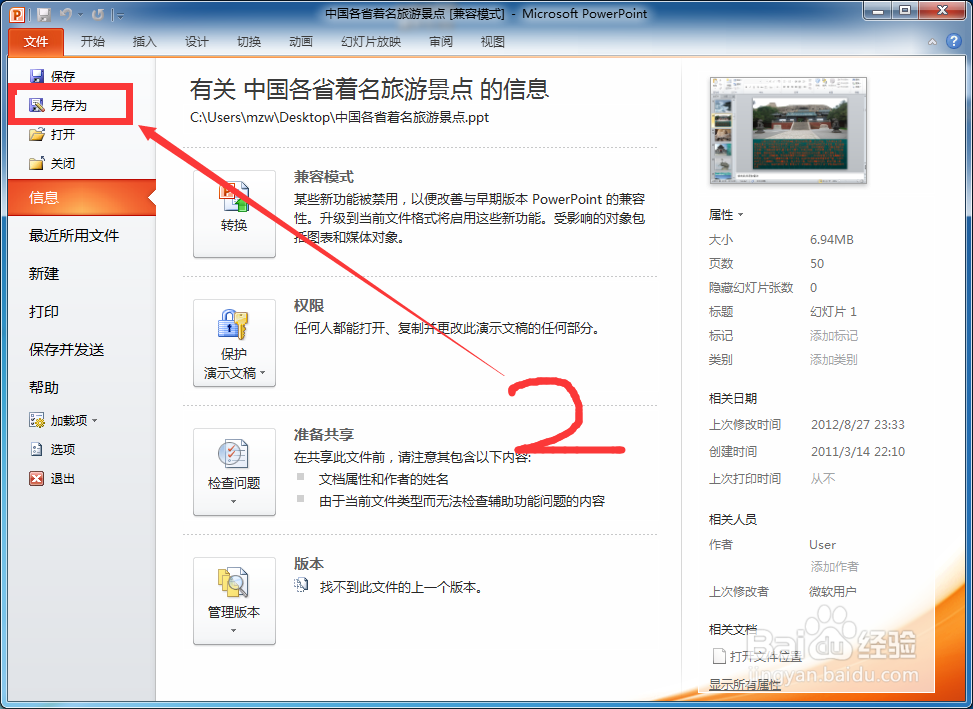Click the Redo arrow in quick access toolbar
973x709 pixels.
pyautogui.click(x=98, y=14)
